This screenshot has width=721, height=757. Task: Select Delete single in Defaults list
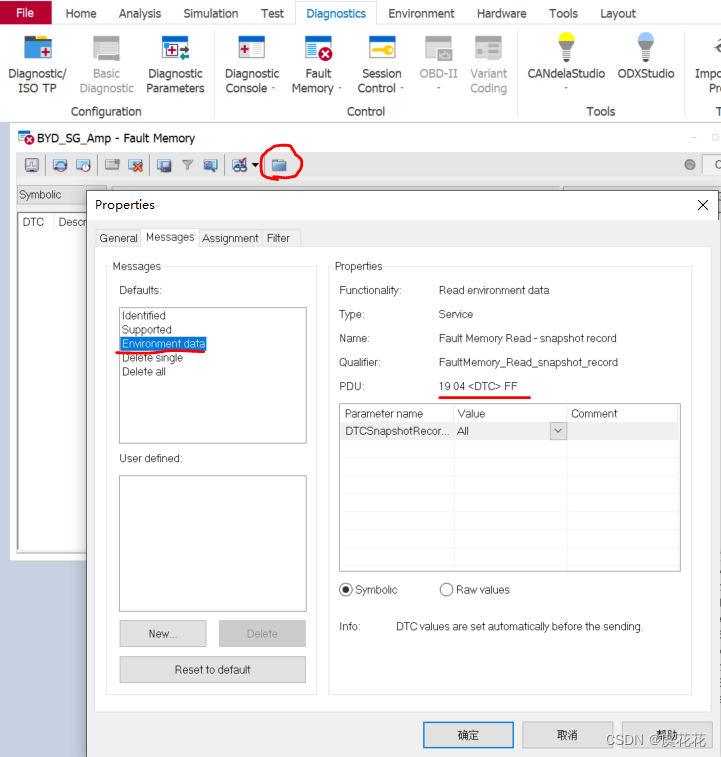pyautogui.click(x=152, y=358)
